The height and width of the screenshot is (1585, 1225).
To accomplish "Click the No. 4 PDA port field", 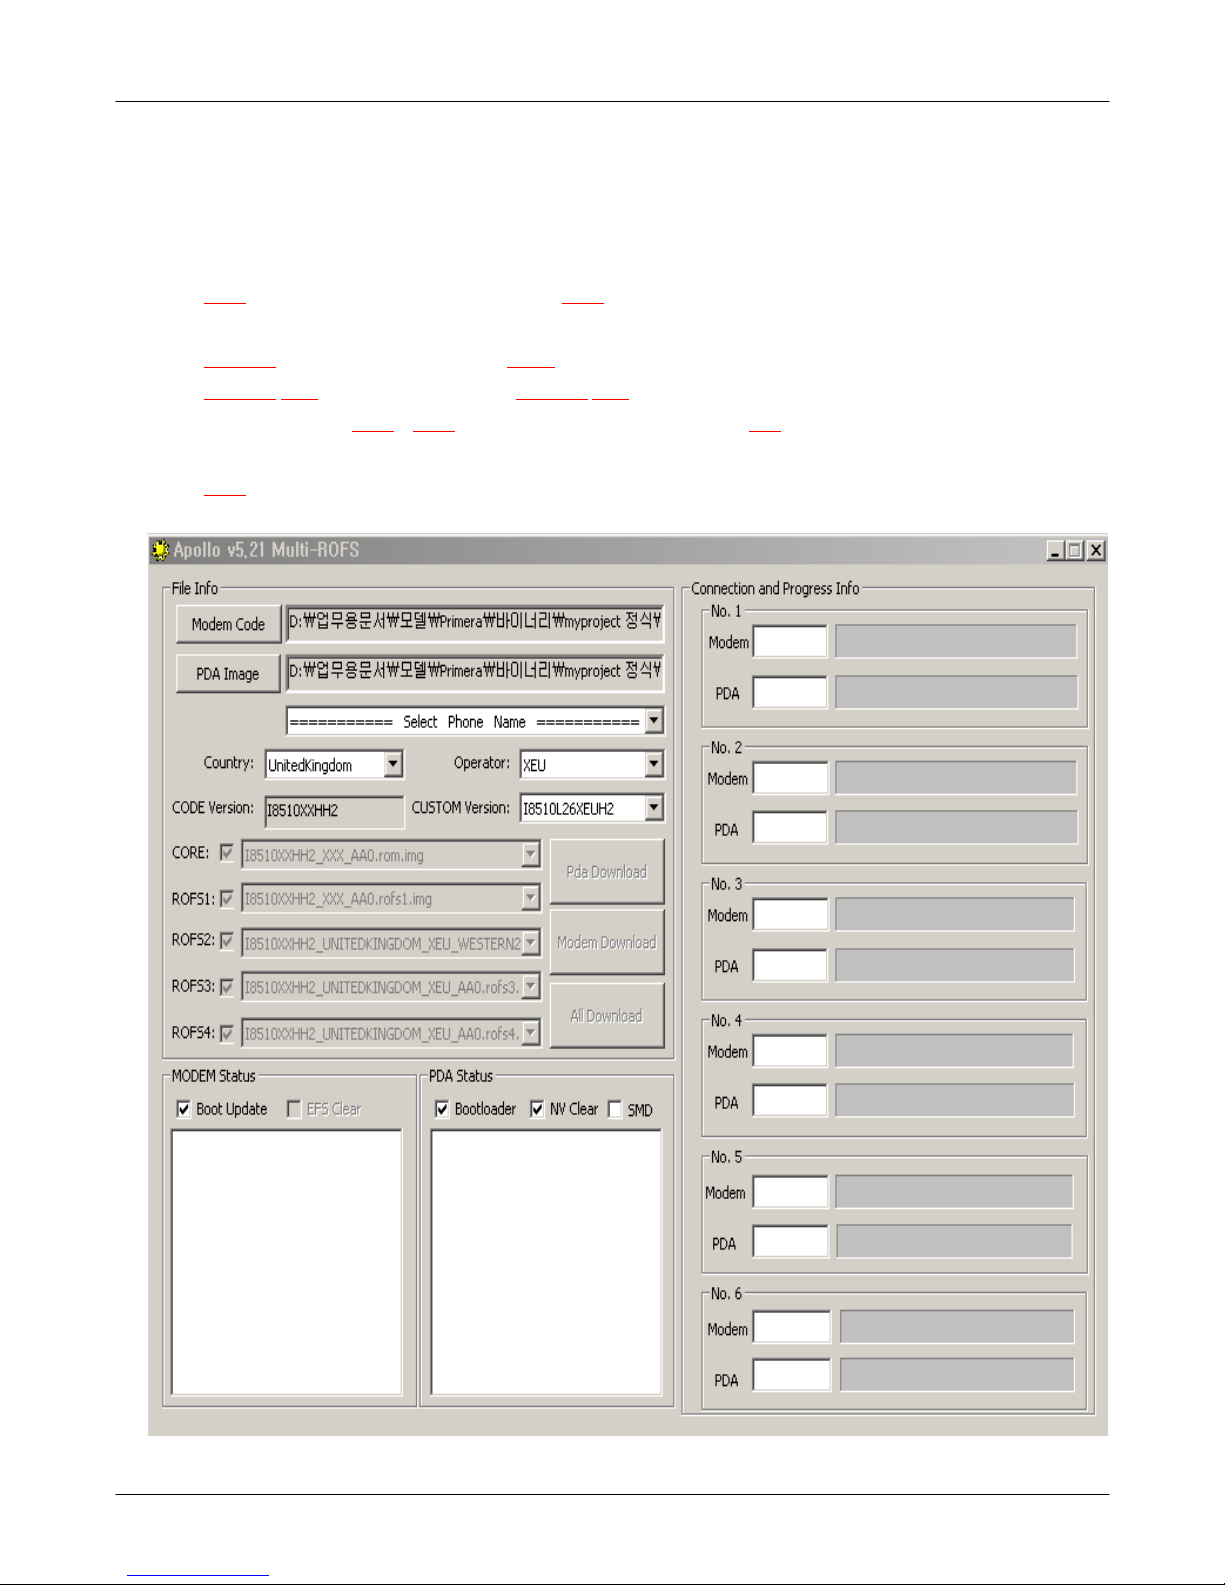I will (x=790, y=1101).
